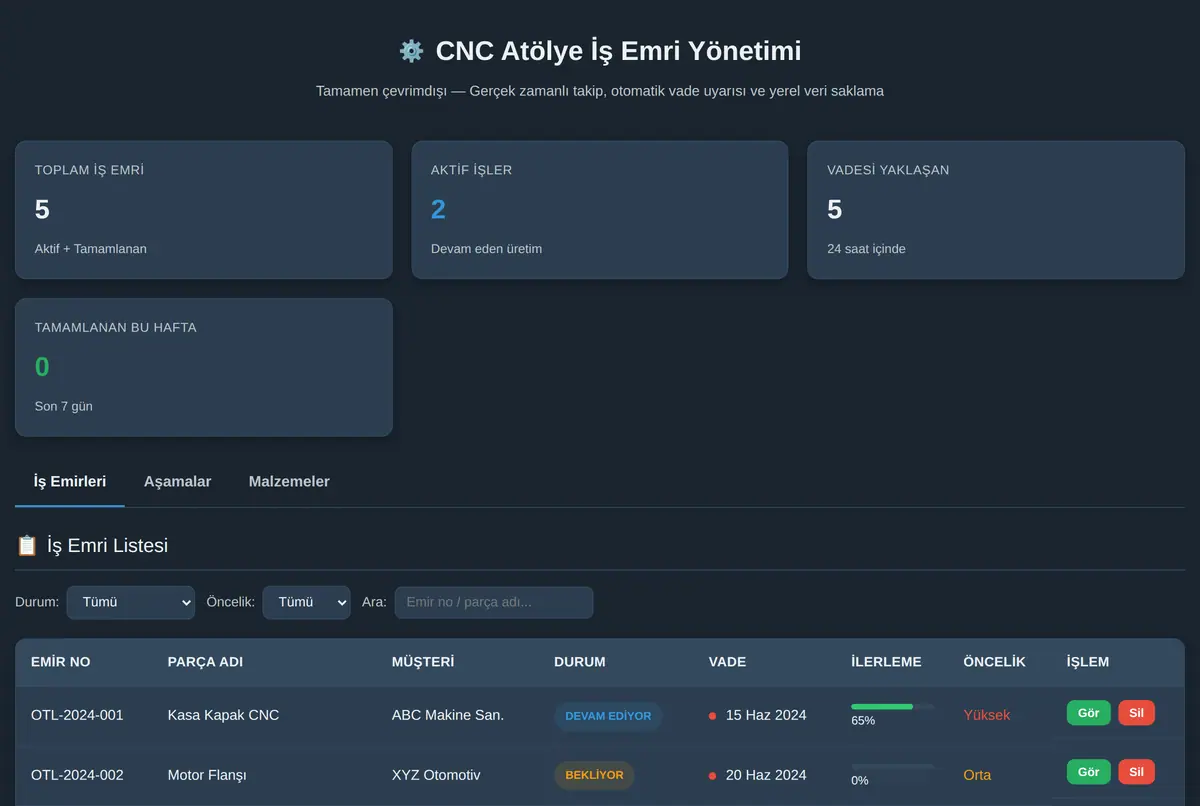Screen dimensions: 1200x806
Task: Click the gear icon beside the page title
Action: pyautogui.click(x=411, y=51)
